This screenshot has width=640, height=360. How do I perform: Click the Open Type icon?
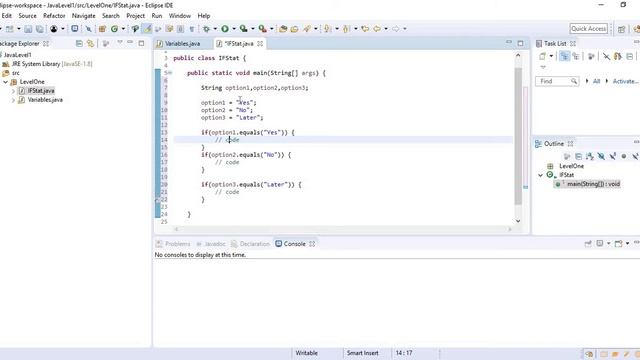pos(283,29)
